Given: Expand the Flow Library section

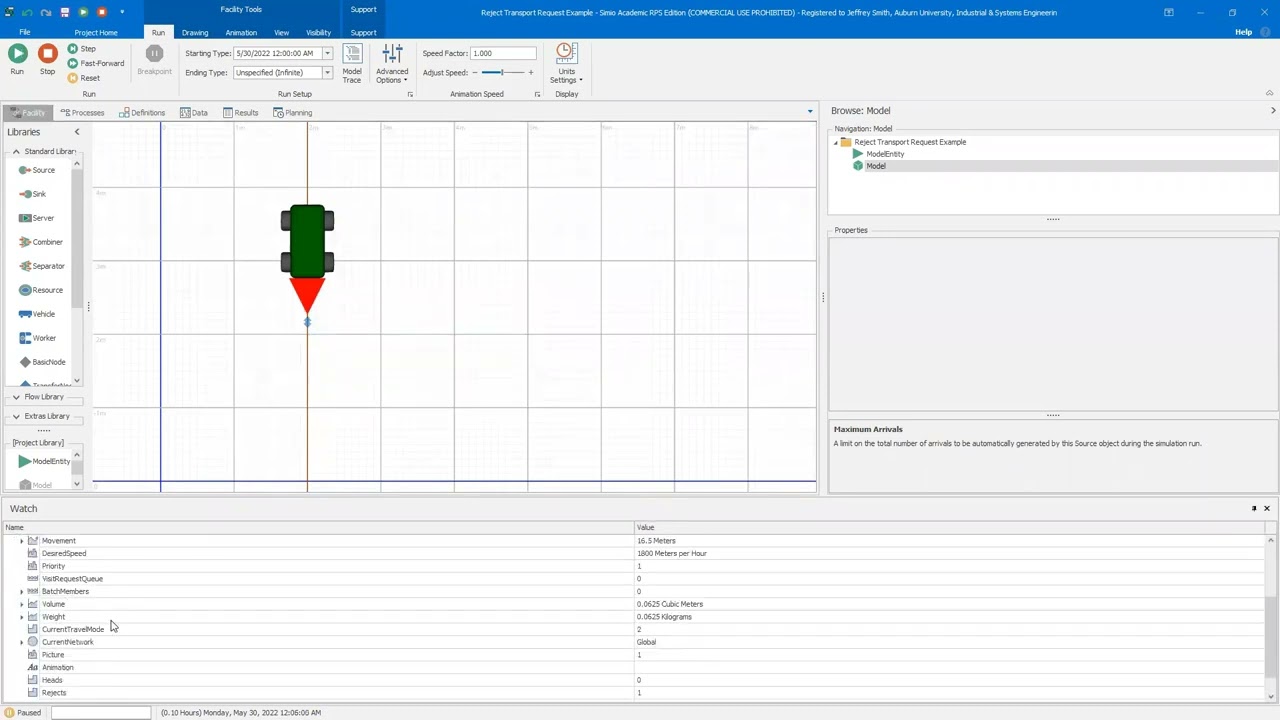Looking at the screenshot, I should [16, 397].
